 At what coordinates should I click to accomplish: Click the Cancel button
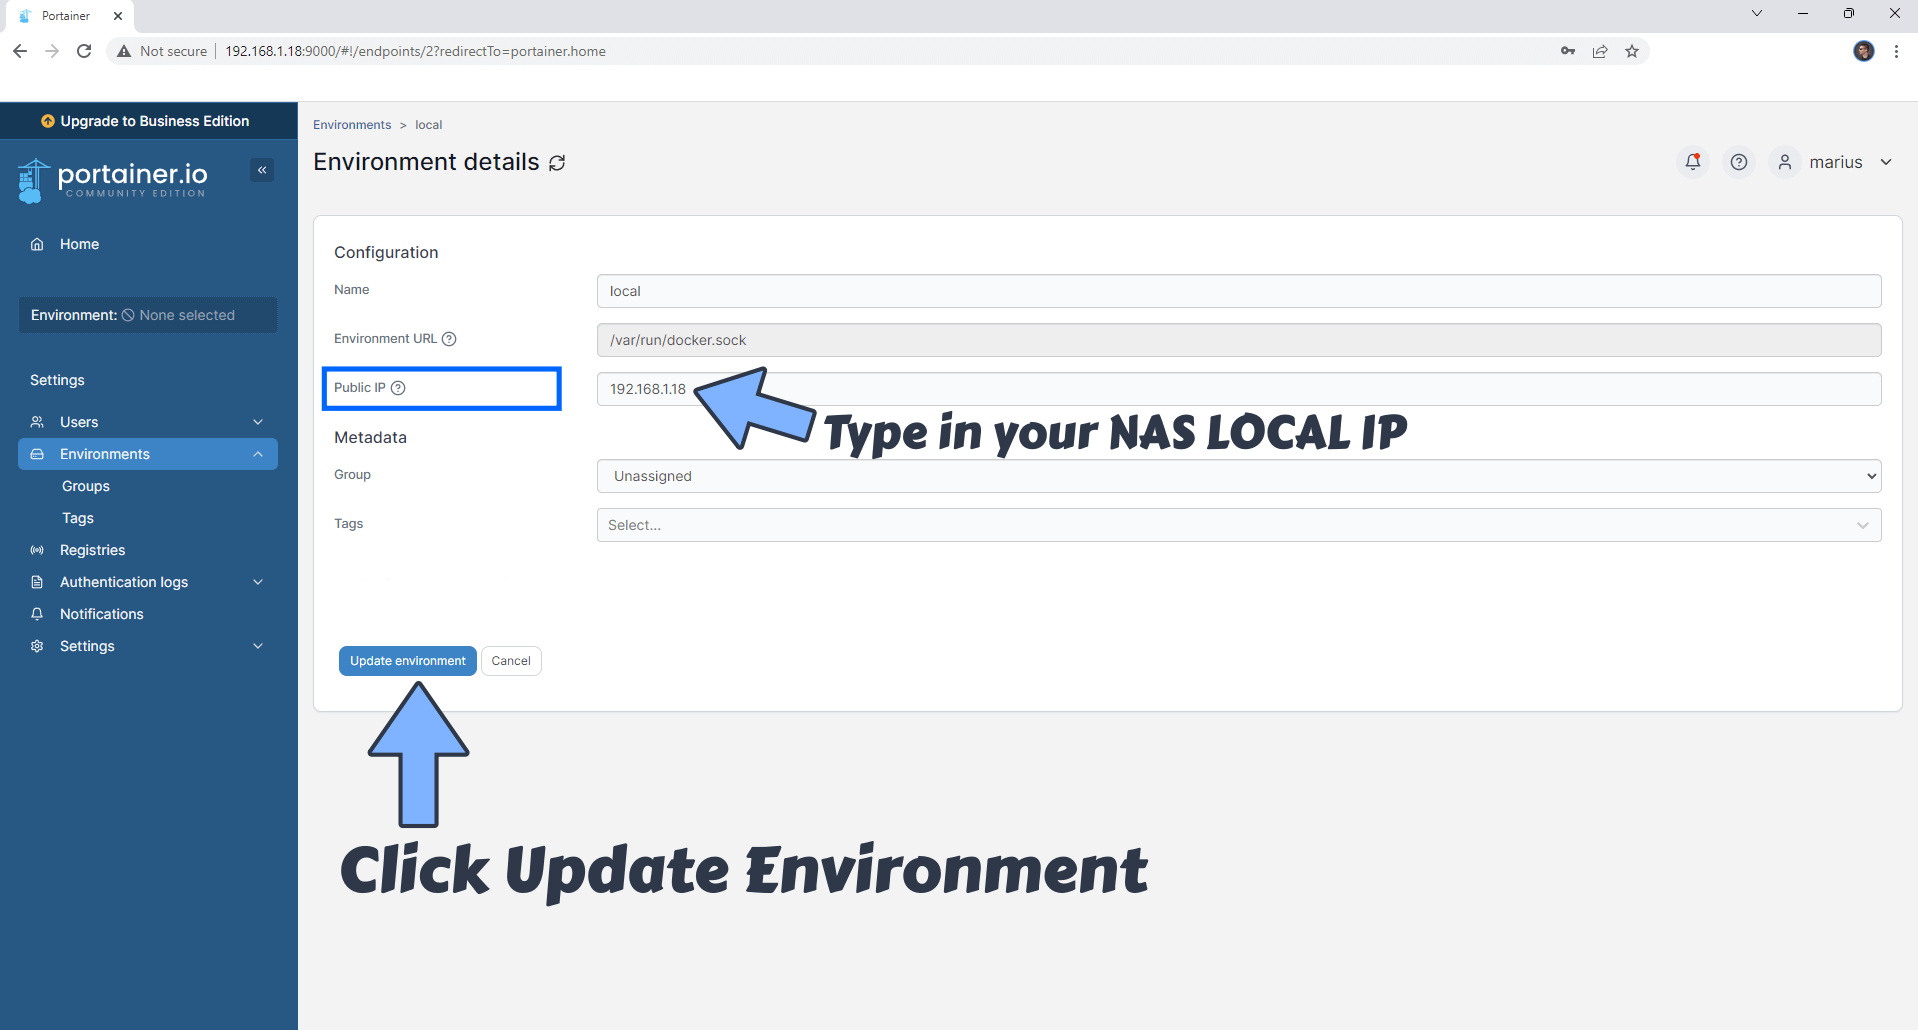pyautogui.click(x=511, y=661)
